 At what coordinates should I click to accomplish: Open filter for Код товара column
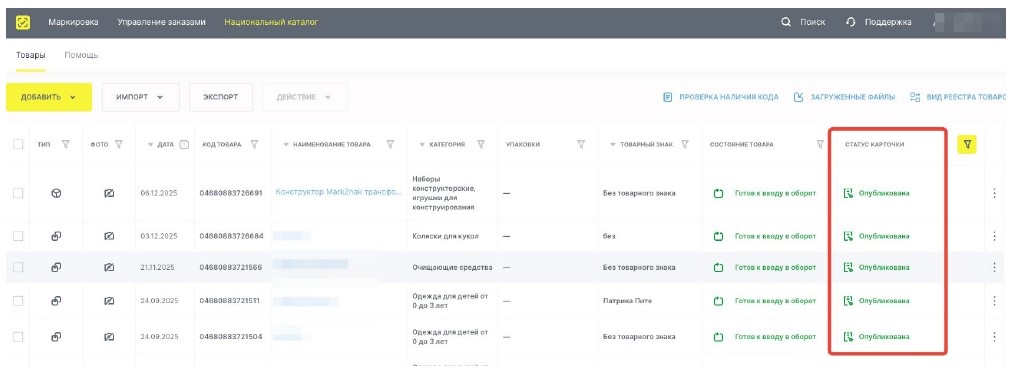coord(255,144)
